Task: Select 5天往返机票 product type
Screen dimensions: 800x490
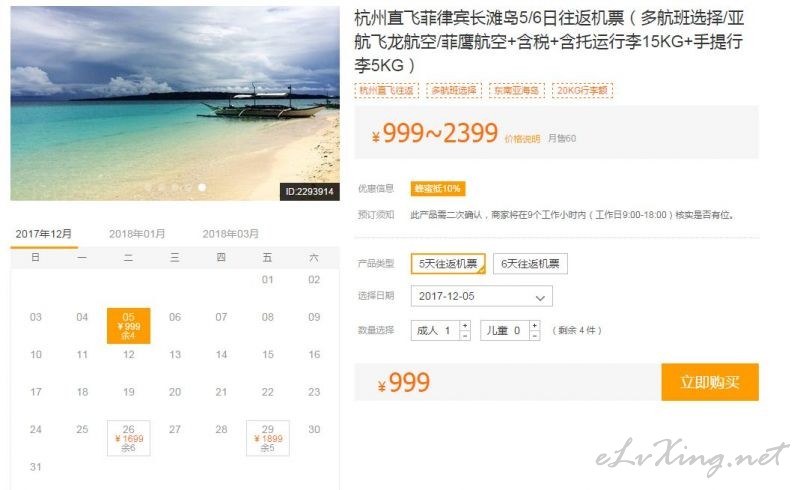Action: point(448,264)
